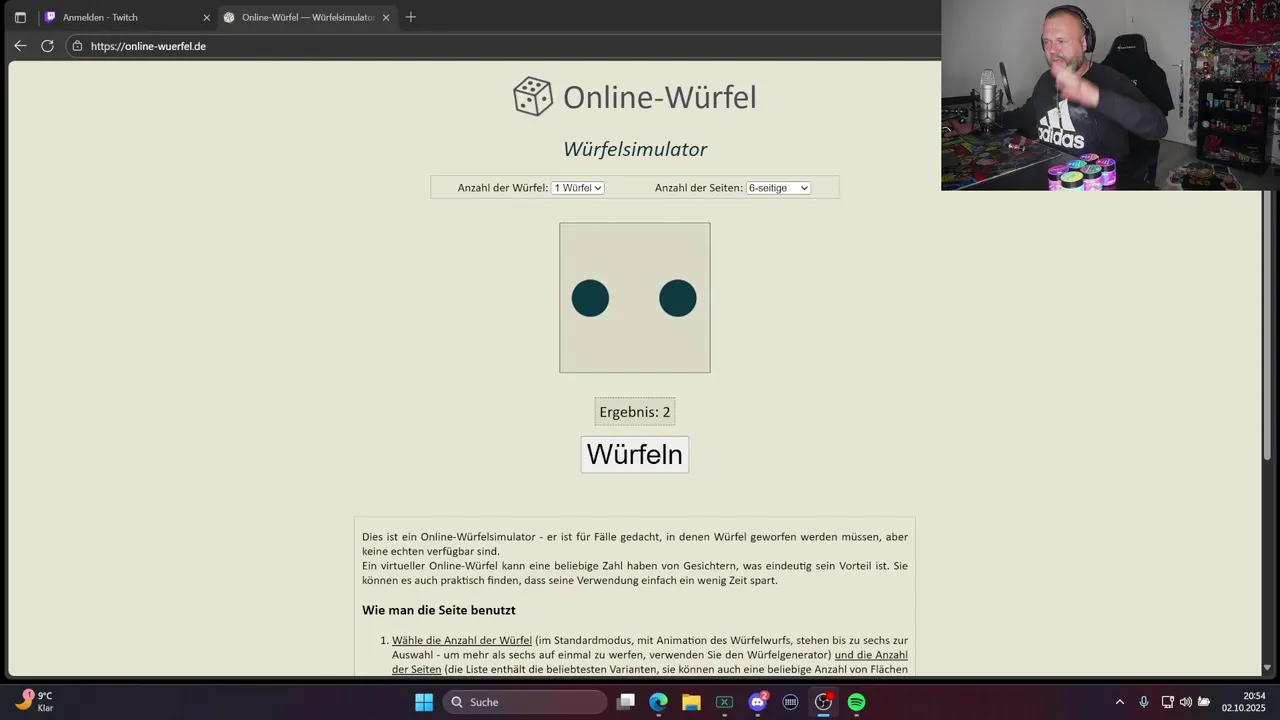The width and height of the screenshot is (1280, 720).
Task: Open the Anzahl der Seiten dropdown
Action: click(778, 188)
